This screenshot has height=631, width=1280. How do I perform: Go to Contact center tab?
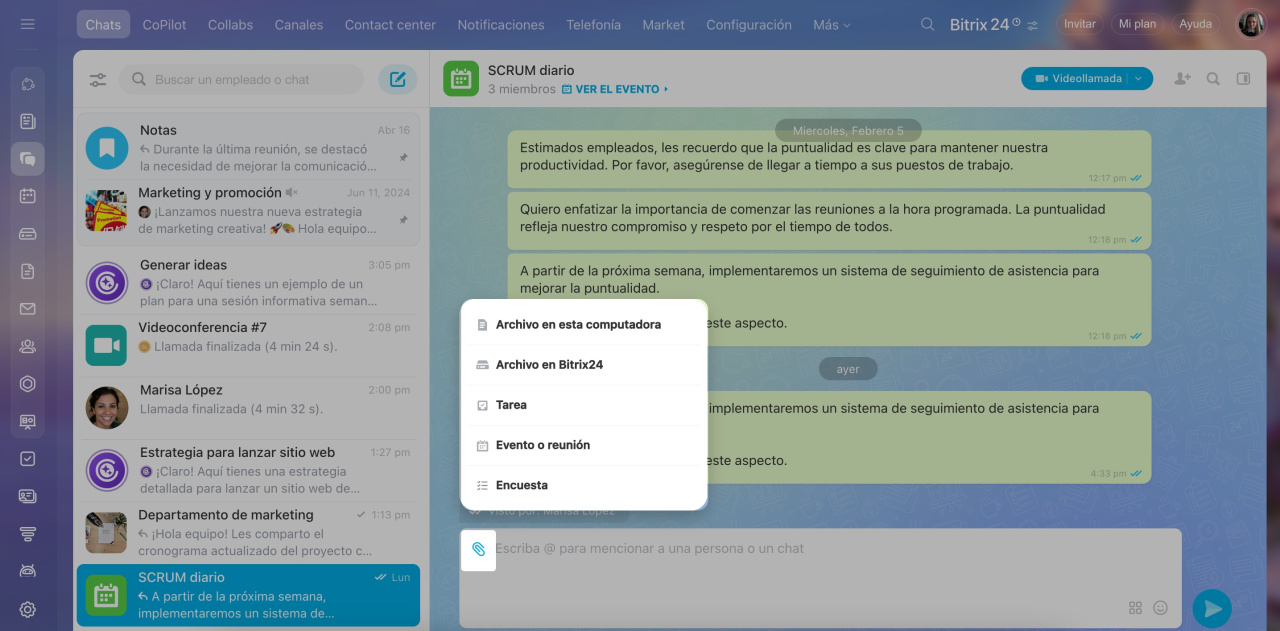(390, 24)
